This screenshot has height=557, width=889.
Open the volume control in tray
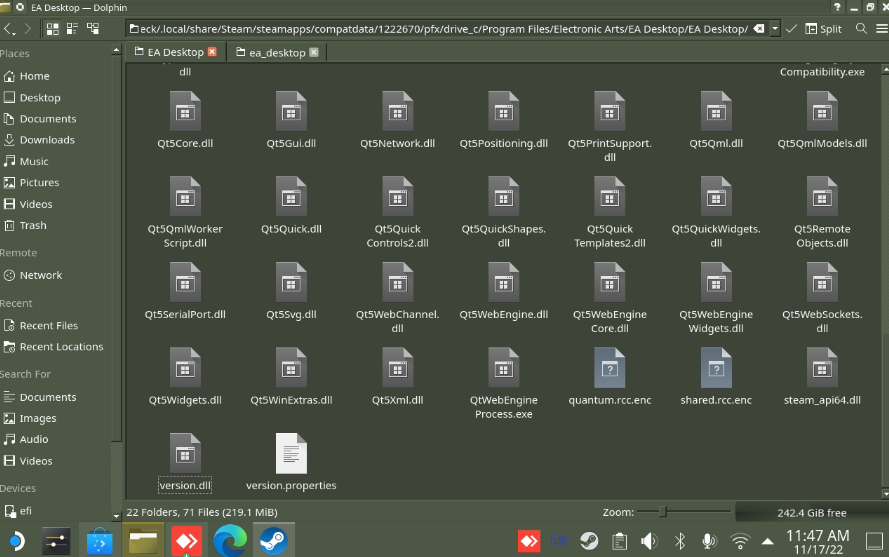tap(649, 541)
